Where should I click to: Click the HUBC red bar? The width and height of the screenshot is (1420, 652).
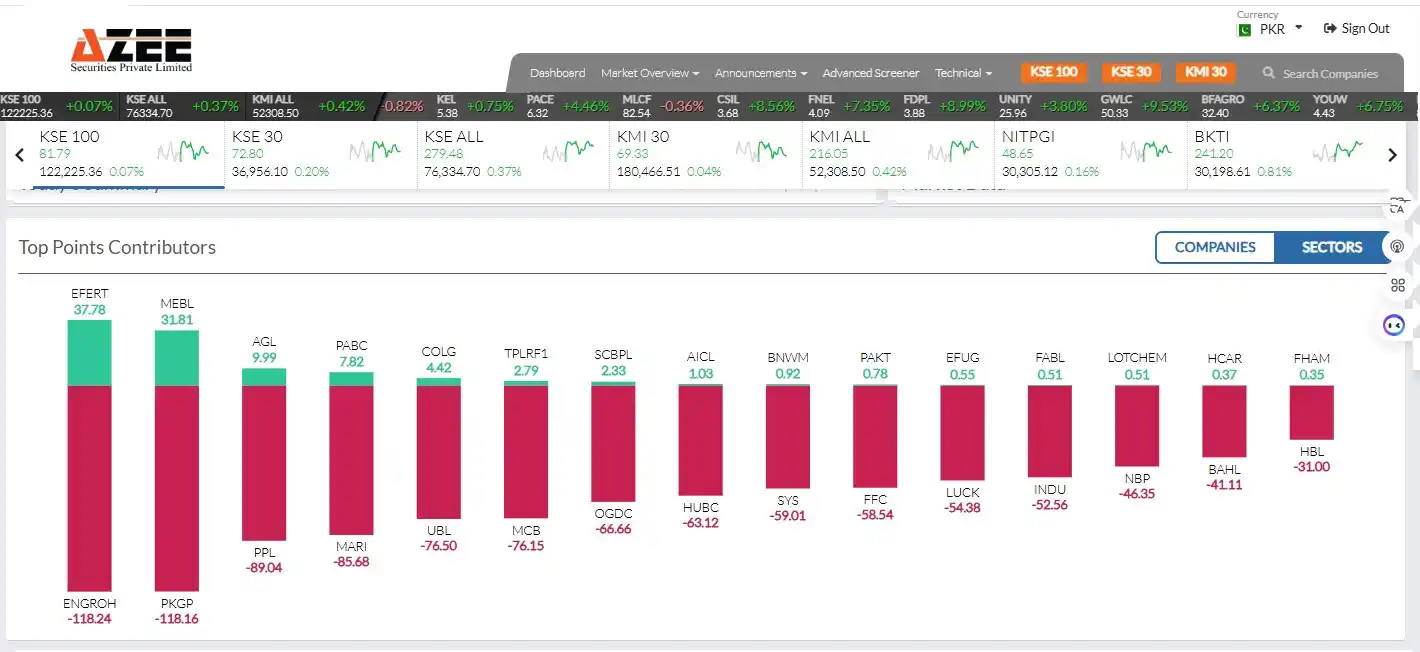tap(700, 440)
